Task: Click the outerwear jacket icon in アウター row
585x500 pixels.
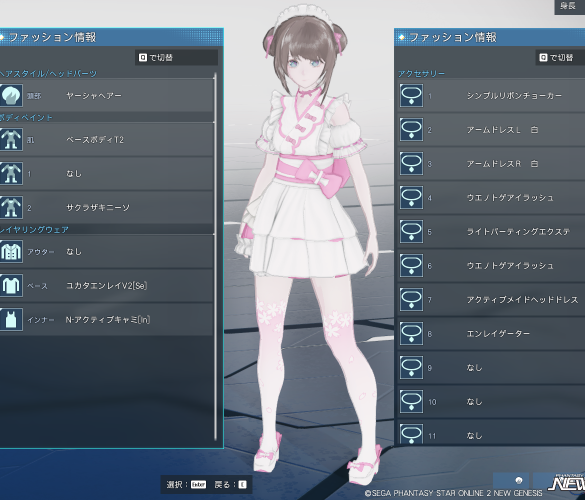Action: pos(11,251)
